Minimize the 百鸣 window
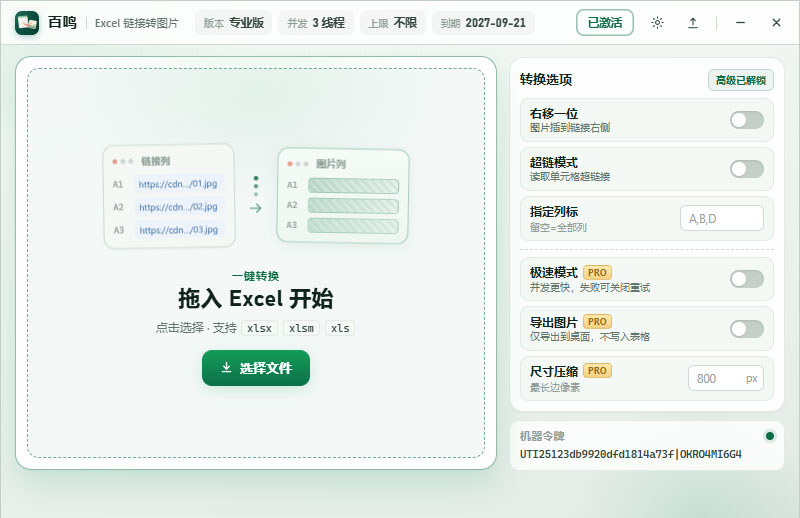This screenshot has width=800, height=518. pyautogui.click(x=740, y=23)
